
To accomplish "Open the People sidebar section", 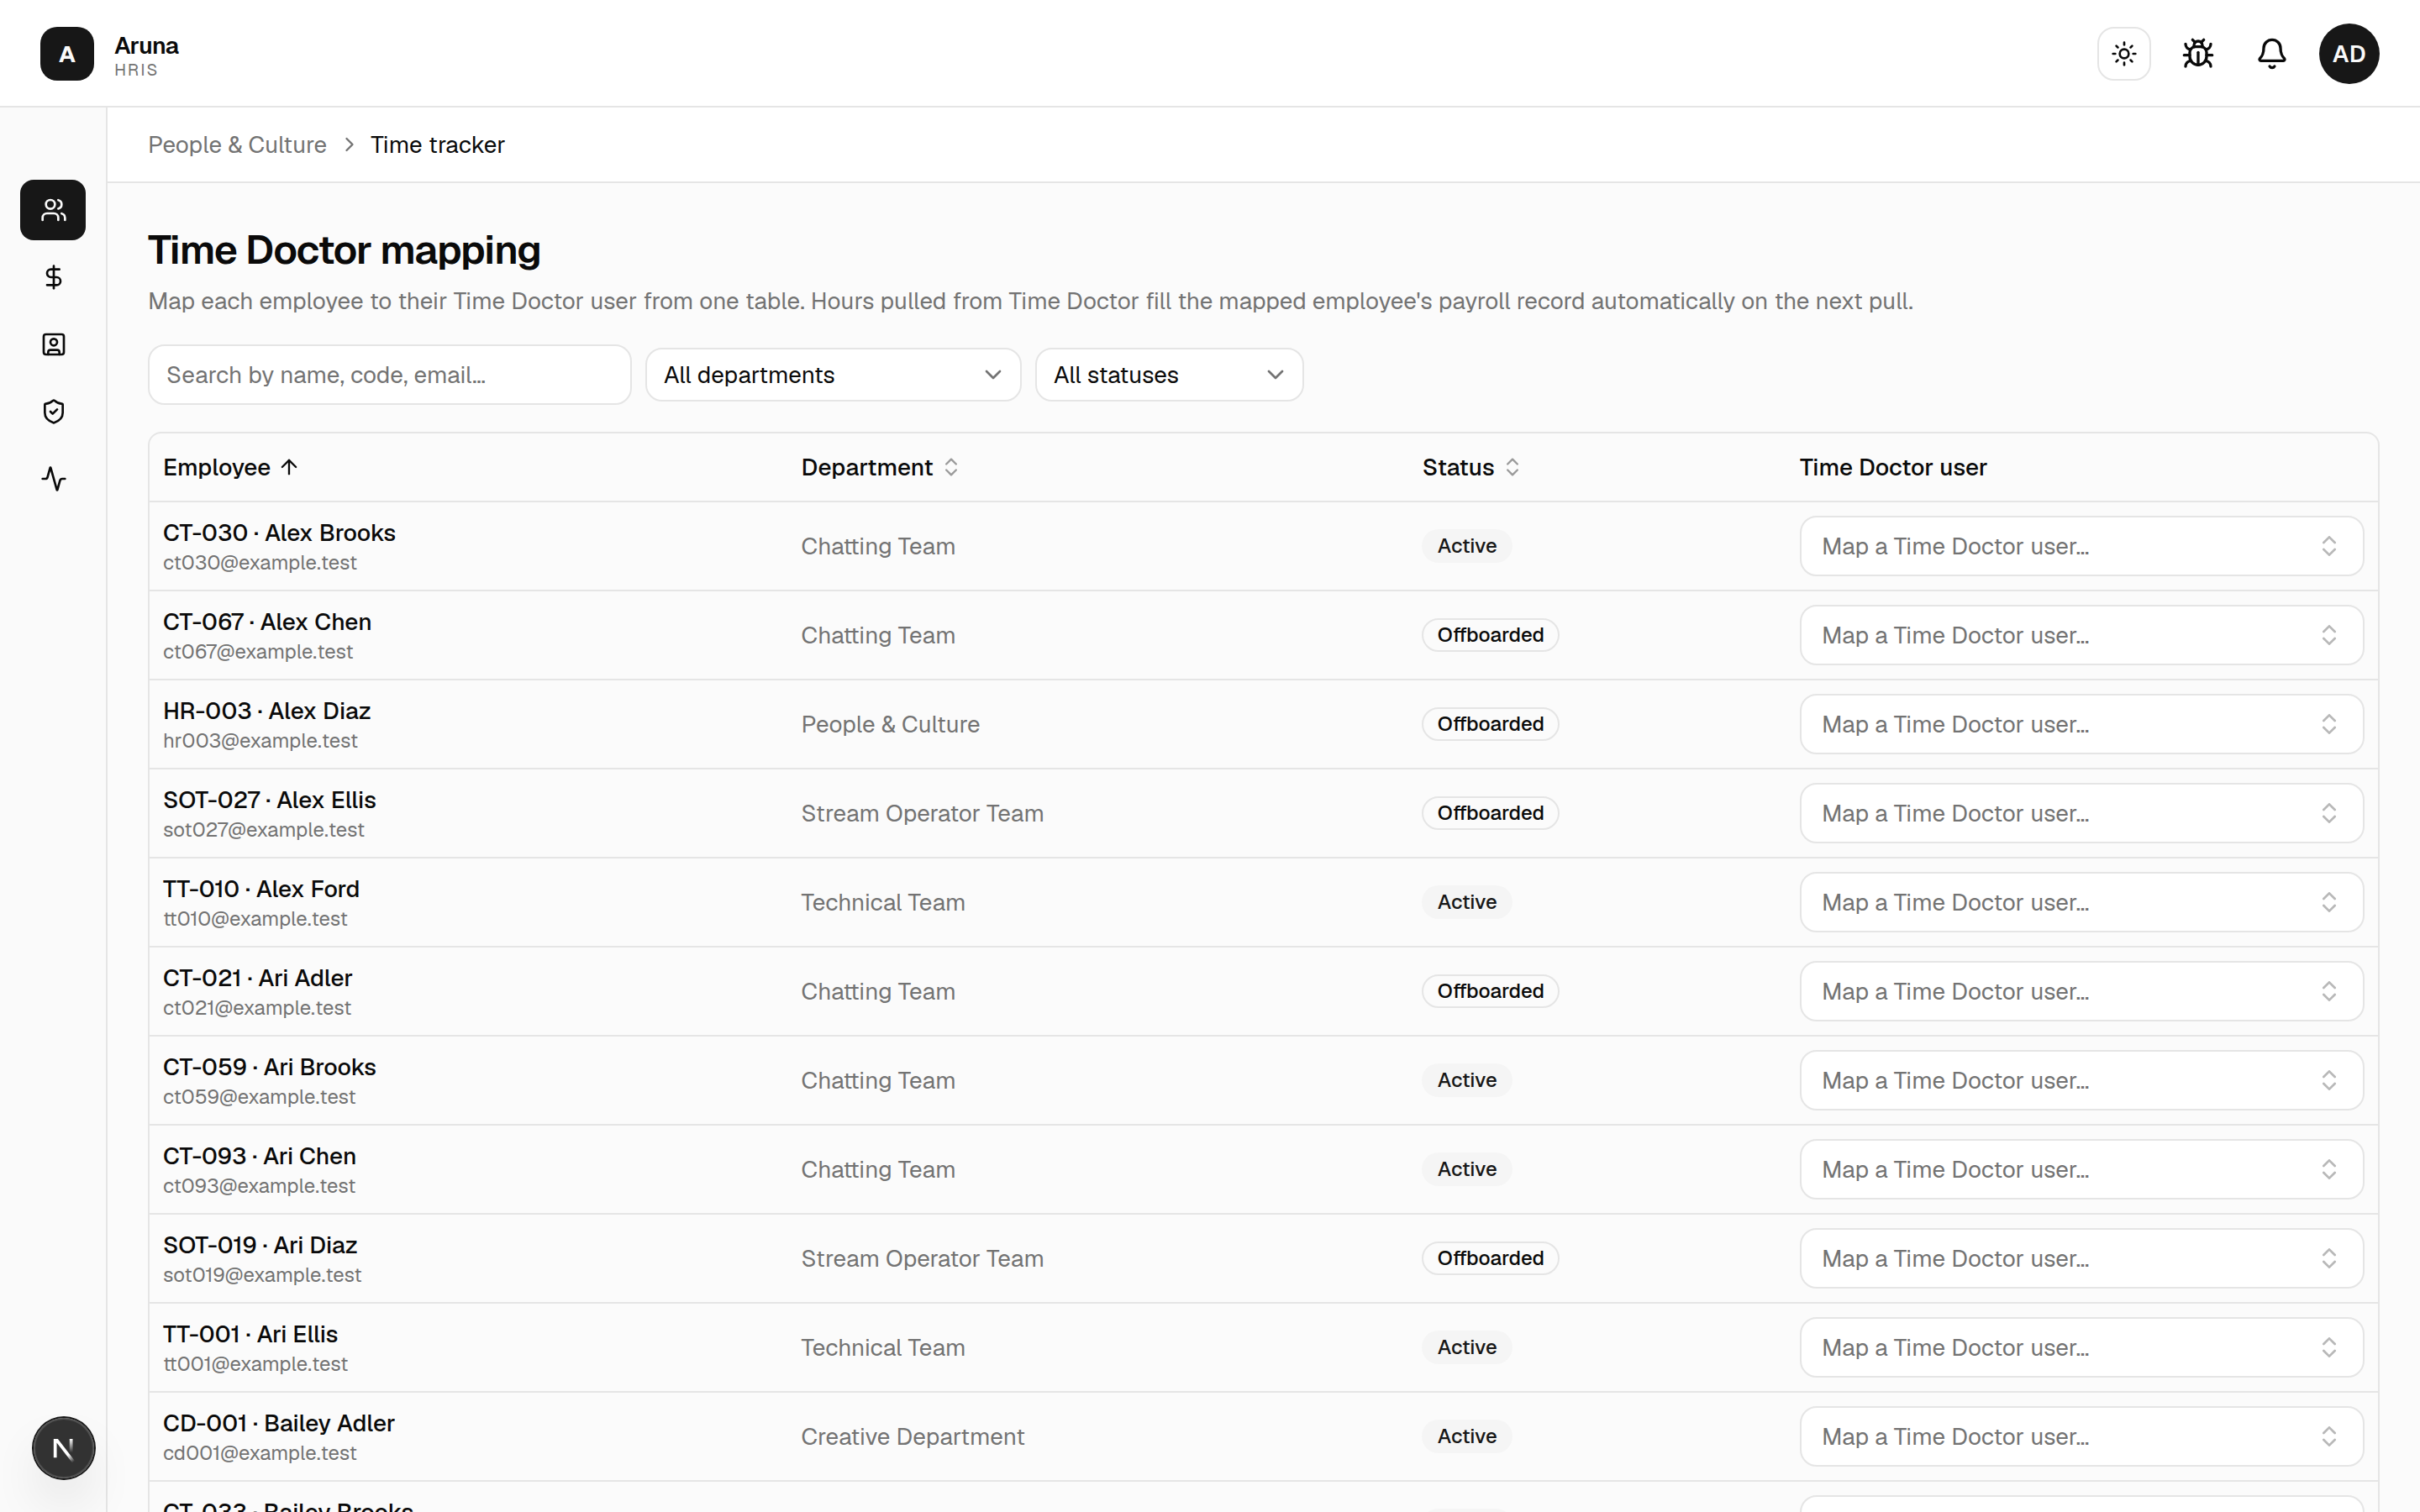I will click(x=53, y=210).
